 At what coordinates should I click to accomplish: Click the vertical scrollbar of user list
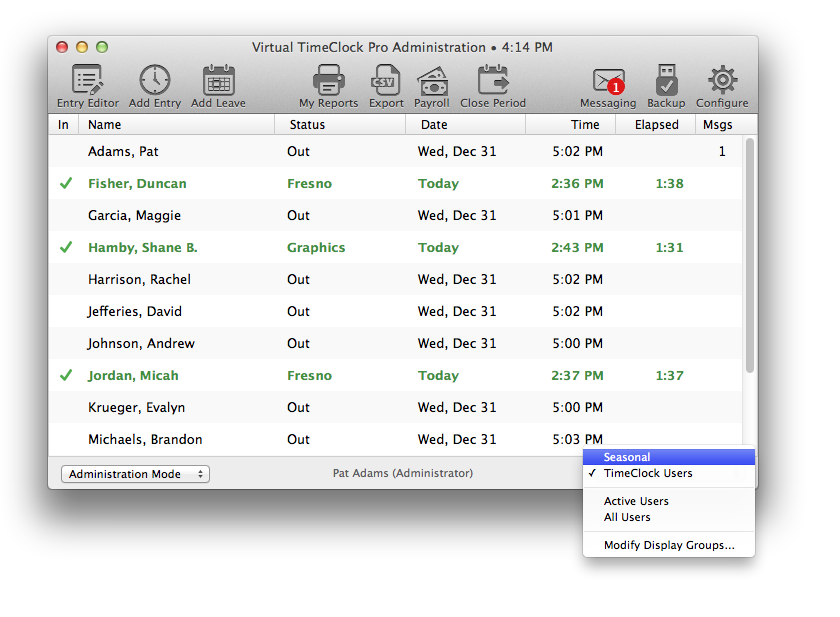[x=749, y=255]
